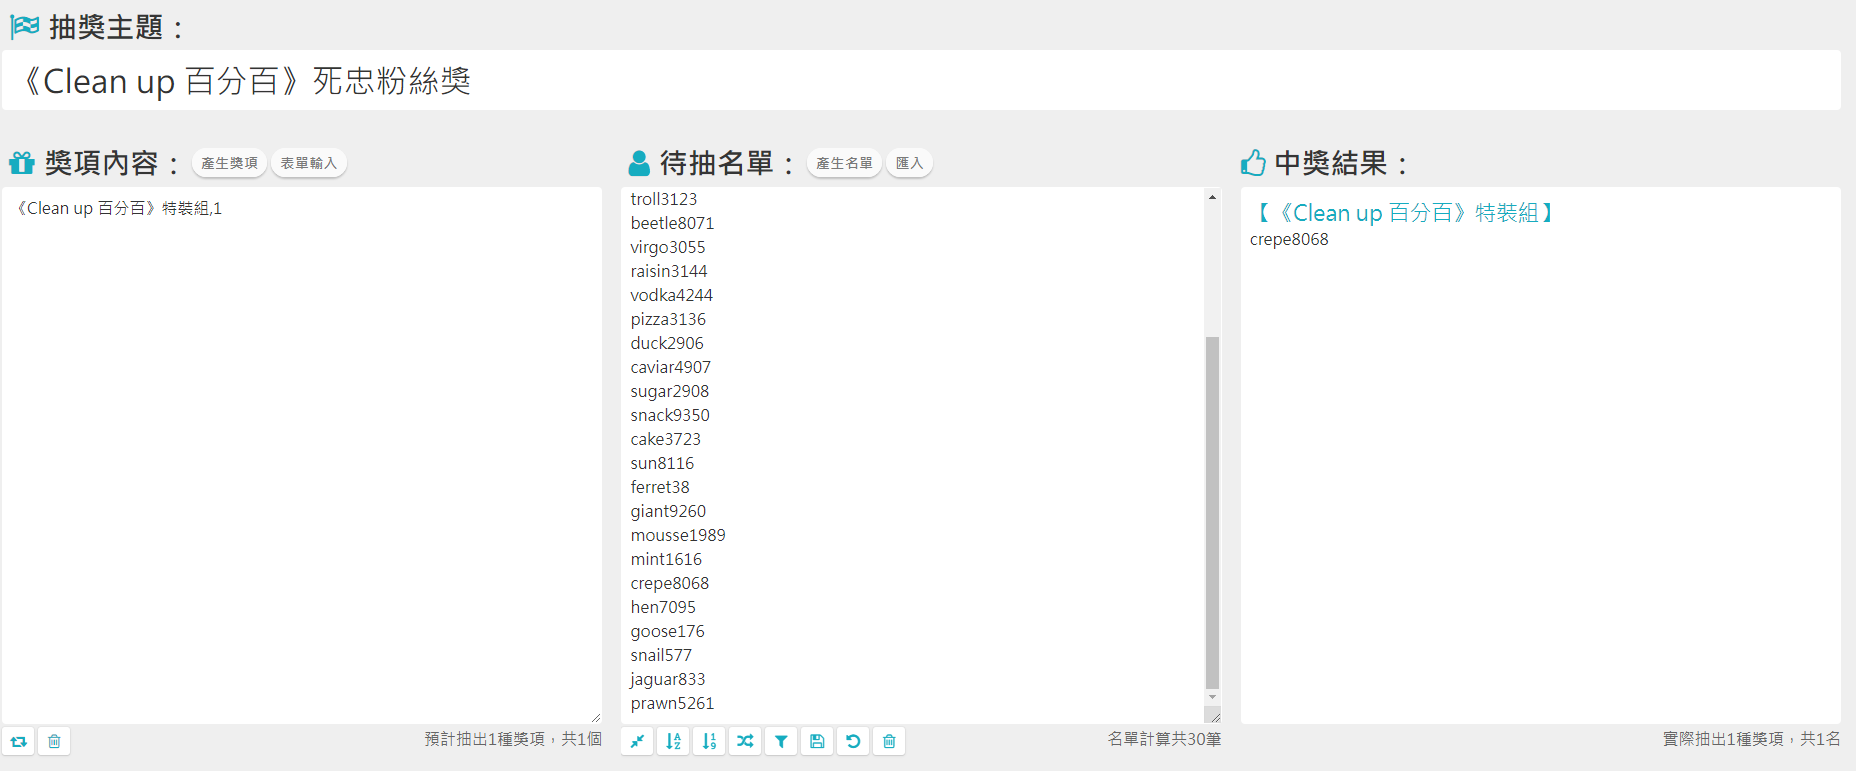Screen dimensions: 1856x771
Task: Select the name goose176 in the list
Action: (667, 631)
